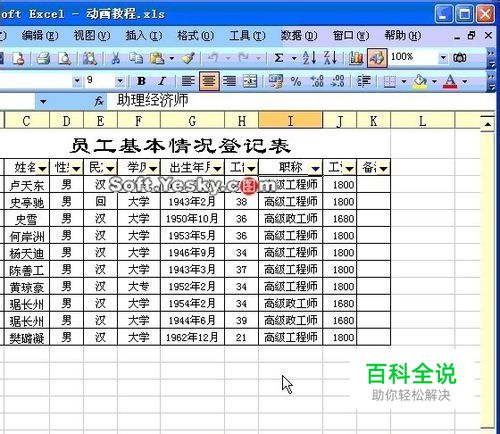500x434 pixels.
Task: Open Fill Color bucket swatch
Action: (420, 81)
